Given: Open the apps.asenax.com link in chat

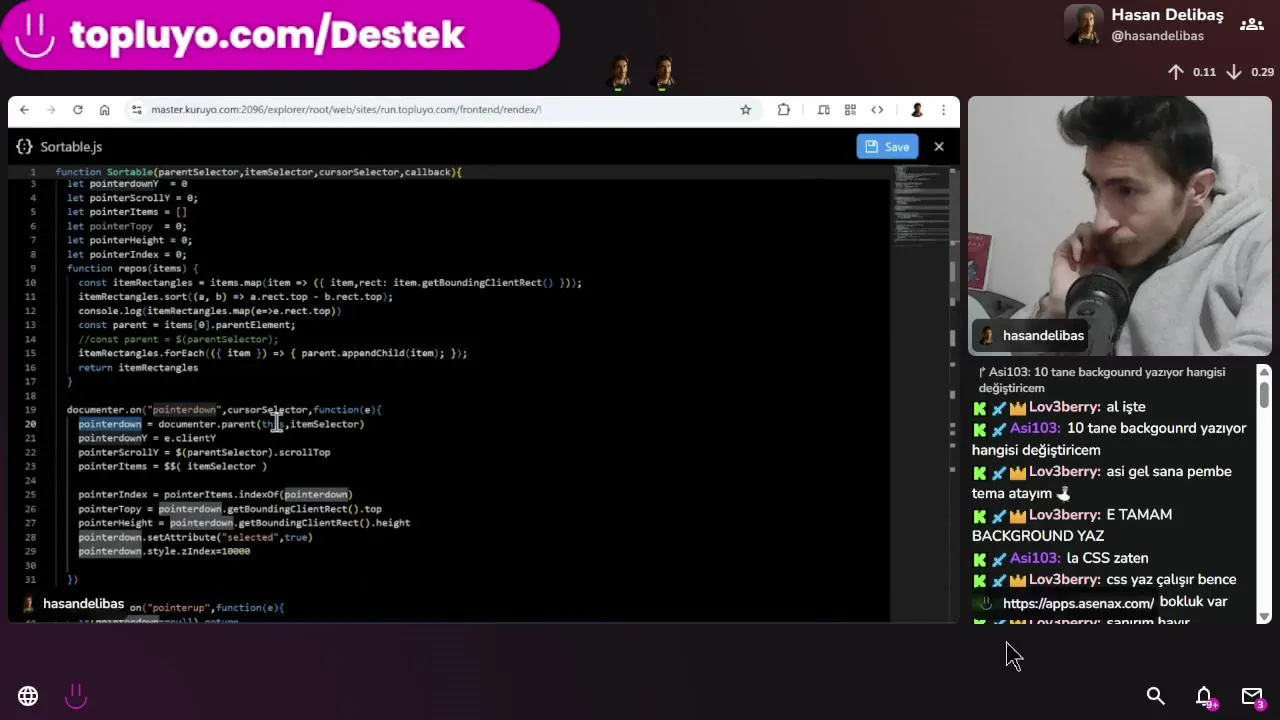Looking at the screenshot, I should point(1078,603).
